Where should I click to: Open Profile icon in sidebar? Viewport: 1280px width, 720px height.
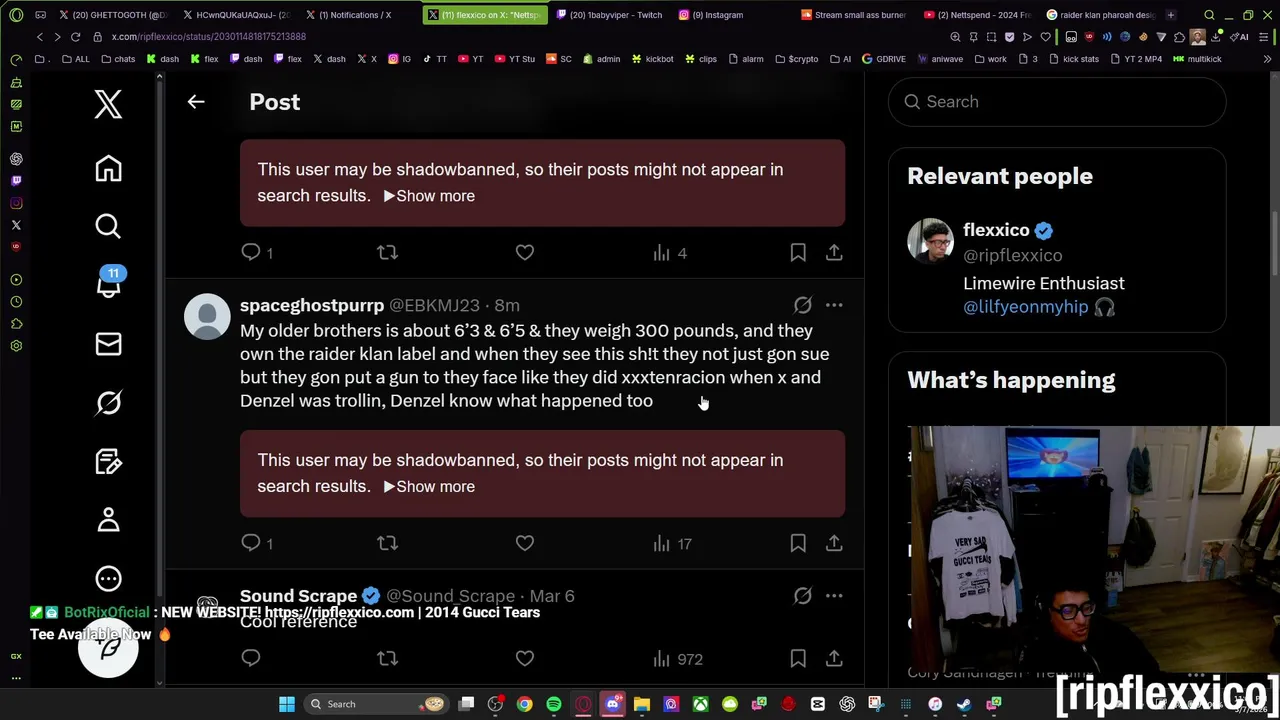click(x=108, y=519)
